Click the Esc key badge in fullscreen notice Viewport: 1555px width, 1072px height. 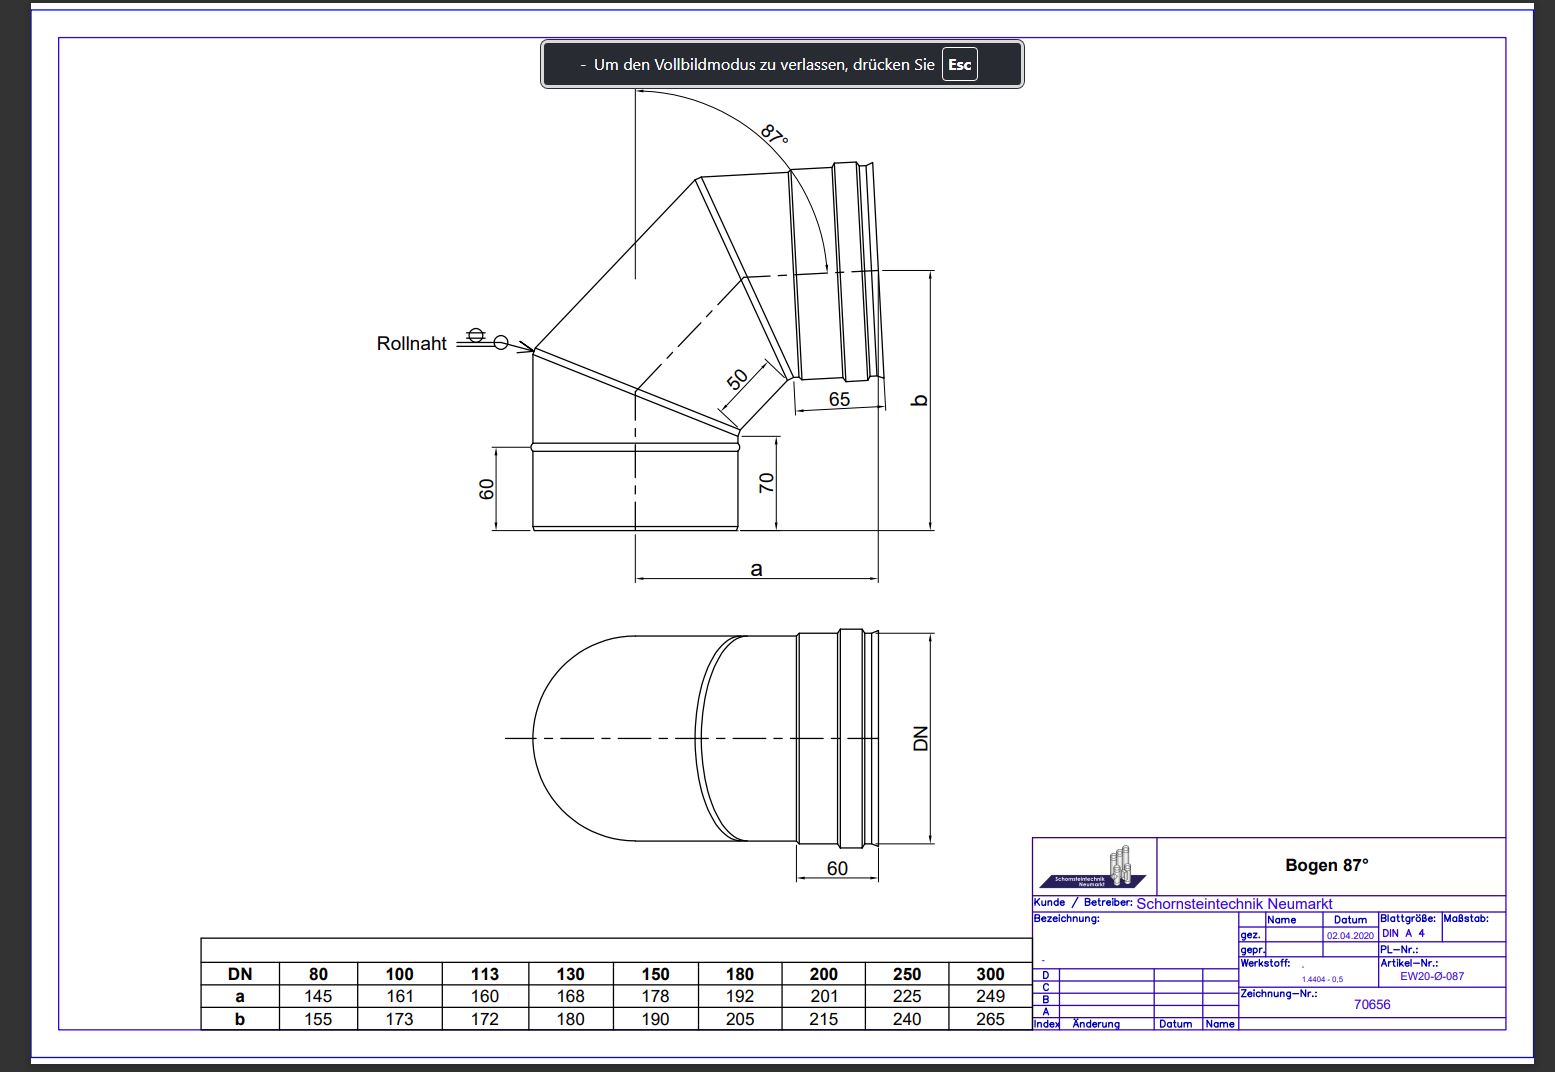pyautogui.click(x=959, y=65)
